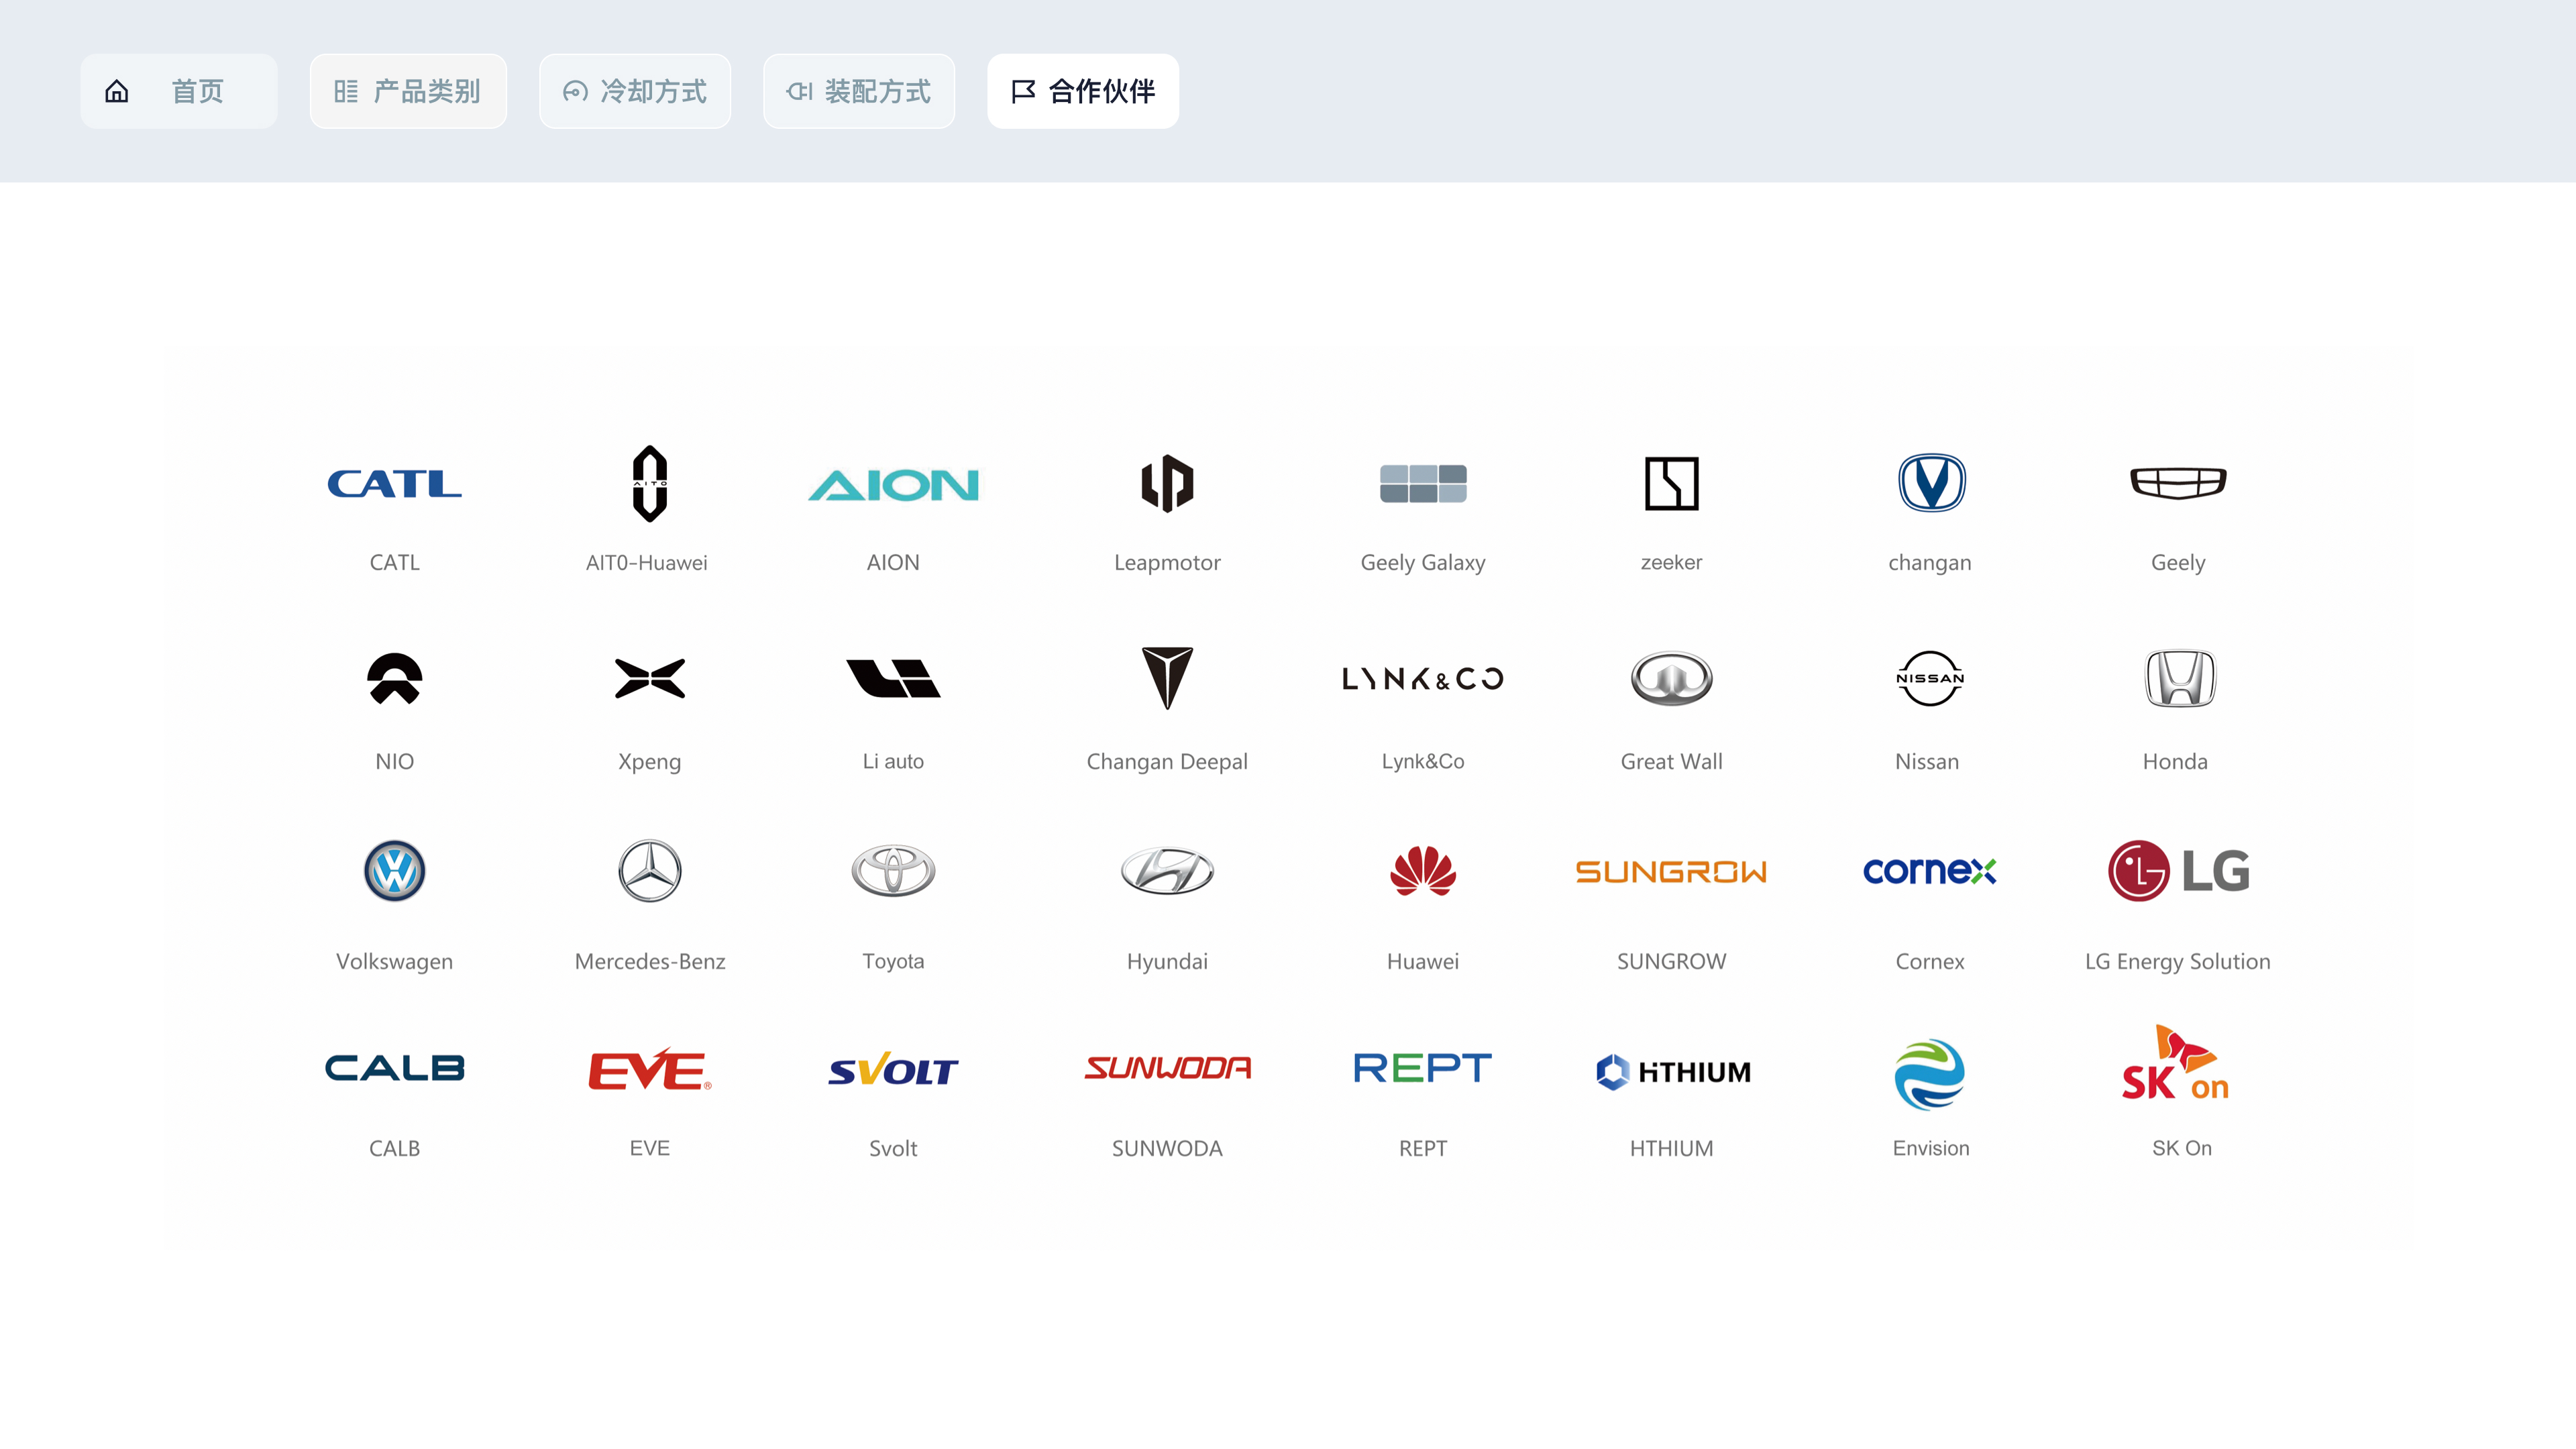Open the 首页 home tab
2576x1449 pixels.
(178, 91)
